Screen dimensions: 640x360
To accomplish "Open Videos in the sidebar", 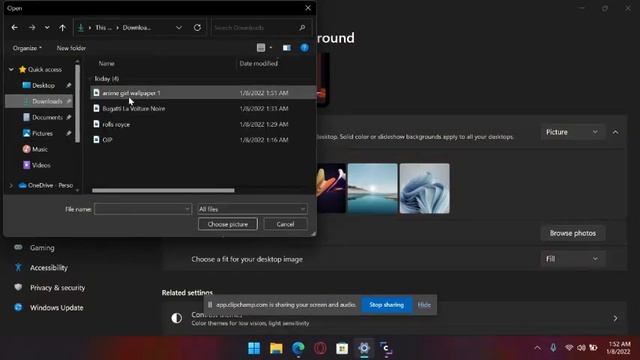I will point(41,165).
